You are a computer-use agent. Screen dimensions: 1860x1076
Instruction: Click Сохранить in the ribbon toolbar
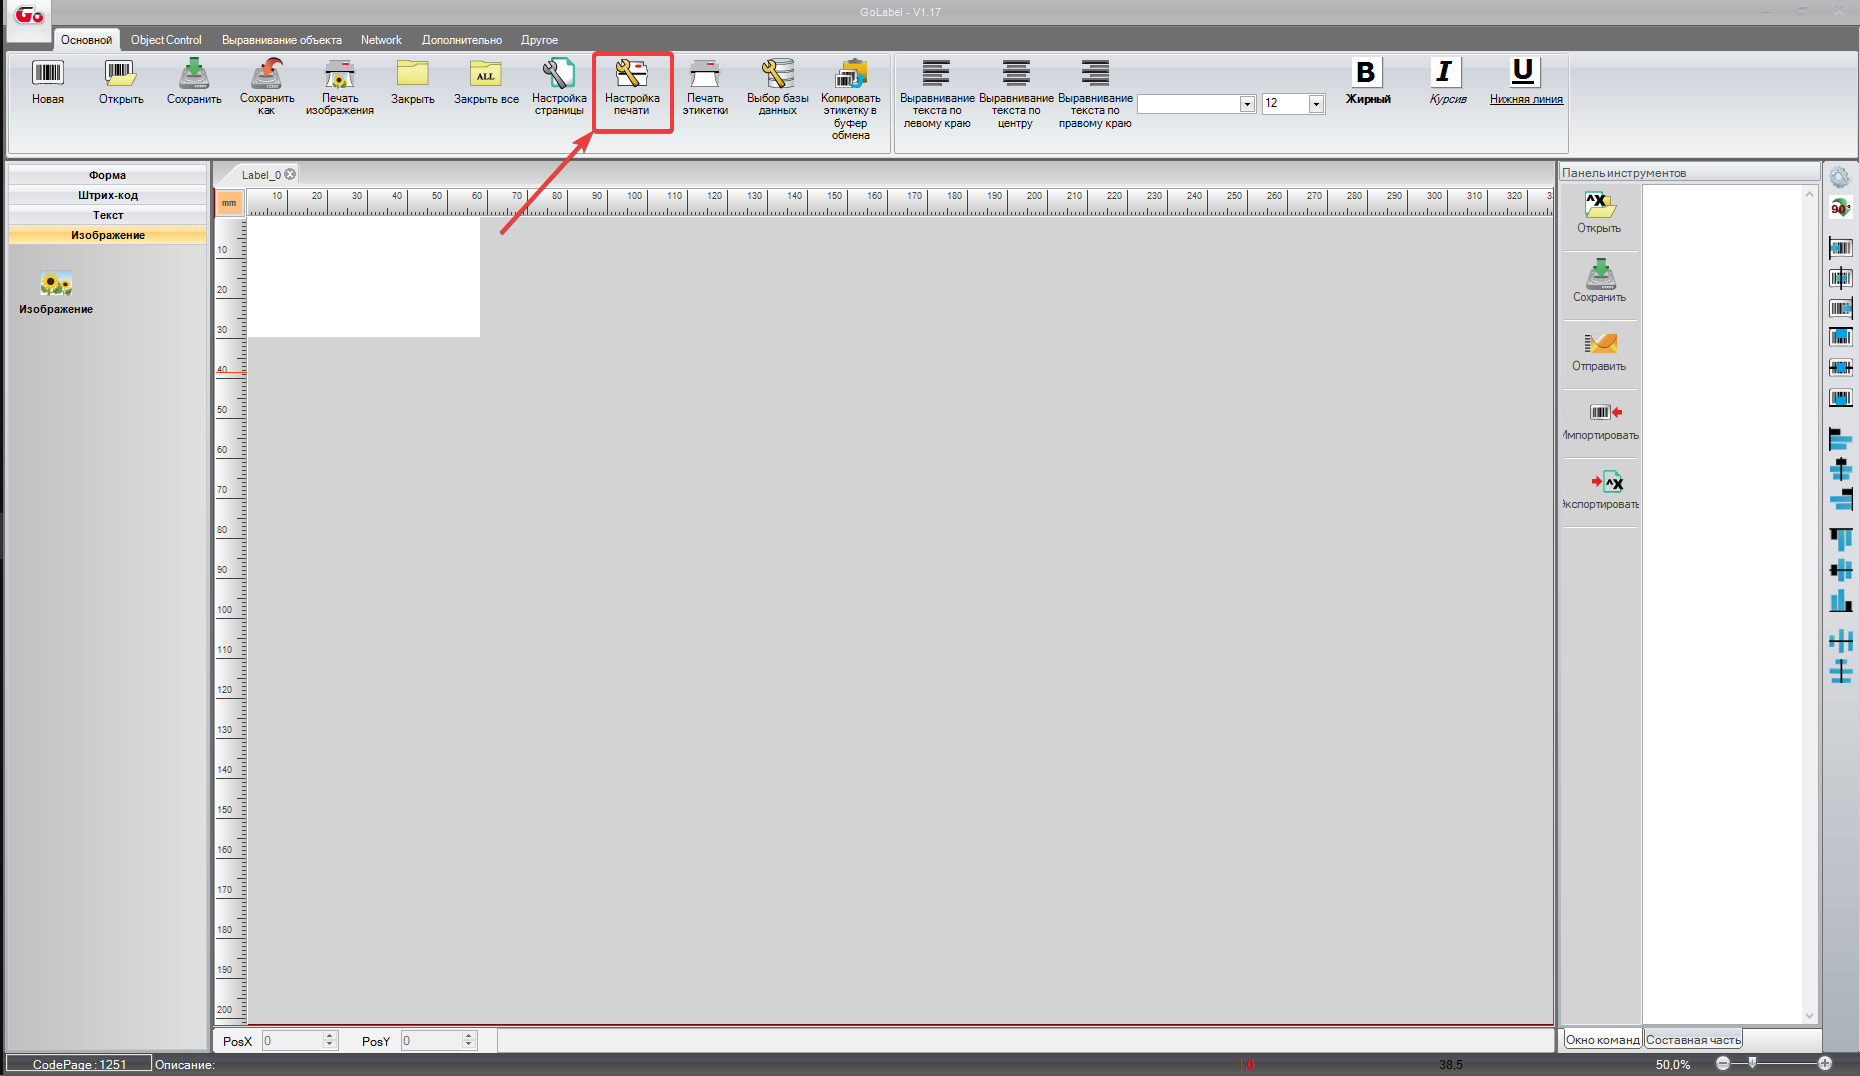click(194, 82)
